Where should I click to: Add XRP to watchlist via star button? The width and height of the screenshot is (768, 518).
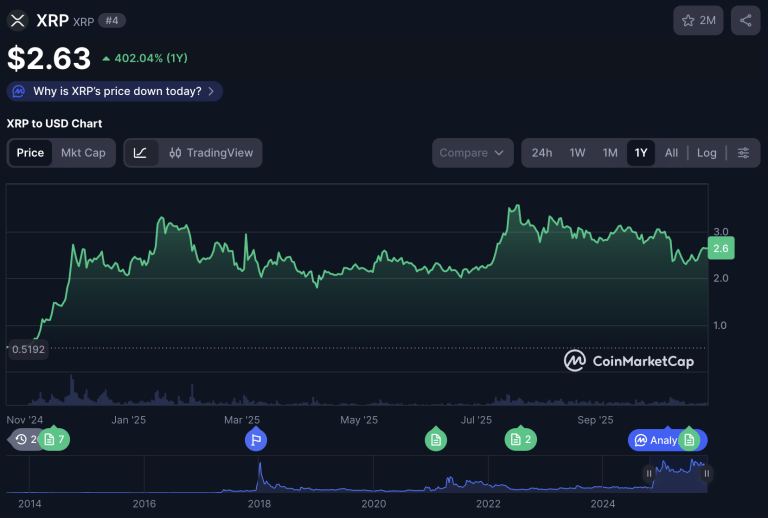[698, 20]
